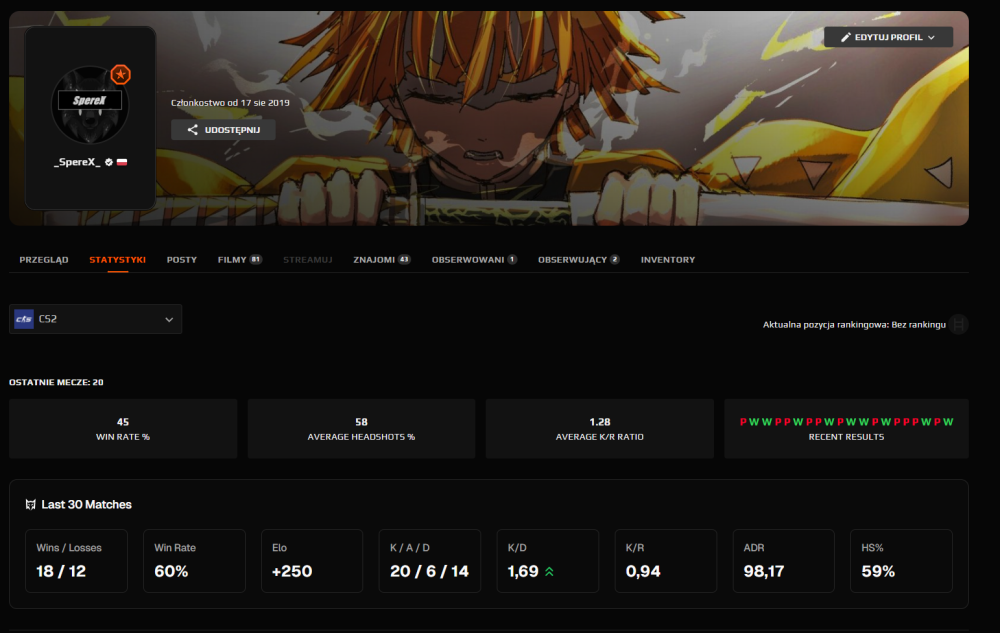1000x633 pixels.
Task: Click the 81 badge on Filmy
Action: tap(255, 259)
